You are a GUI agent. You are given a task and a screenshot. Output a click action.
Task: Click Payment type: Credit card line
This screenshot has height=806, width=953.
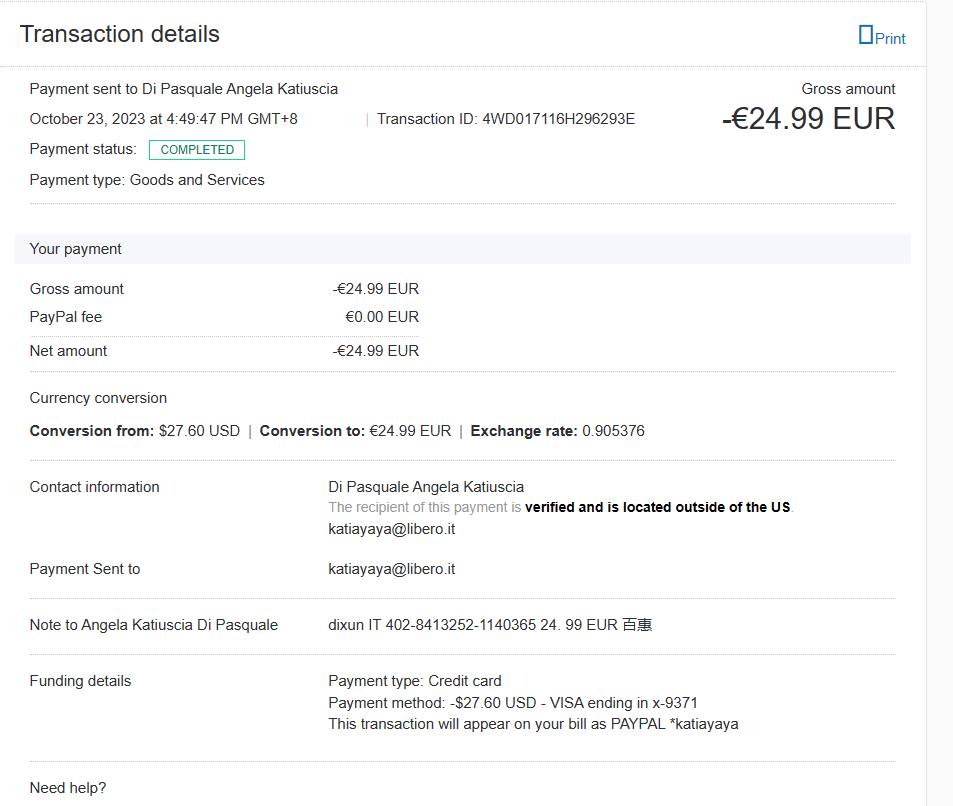(x=415, y=681)
